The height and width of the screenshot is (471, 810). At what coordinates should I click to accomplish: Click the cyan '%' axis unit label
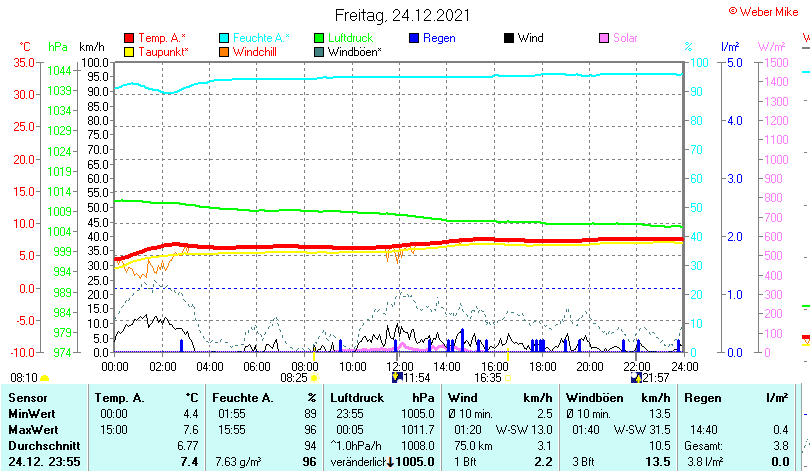688,47
